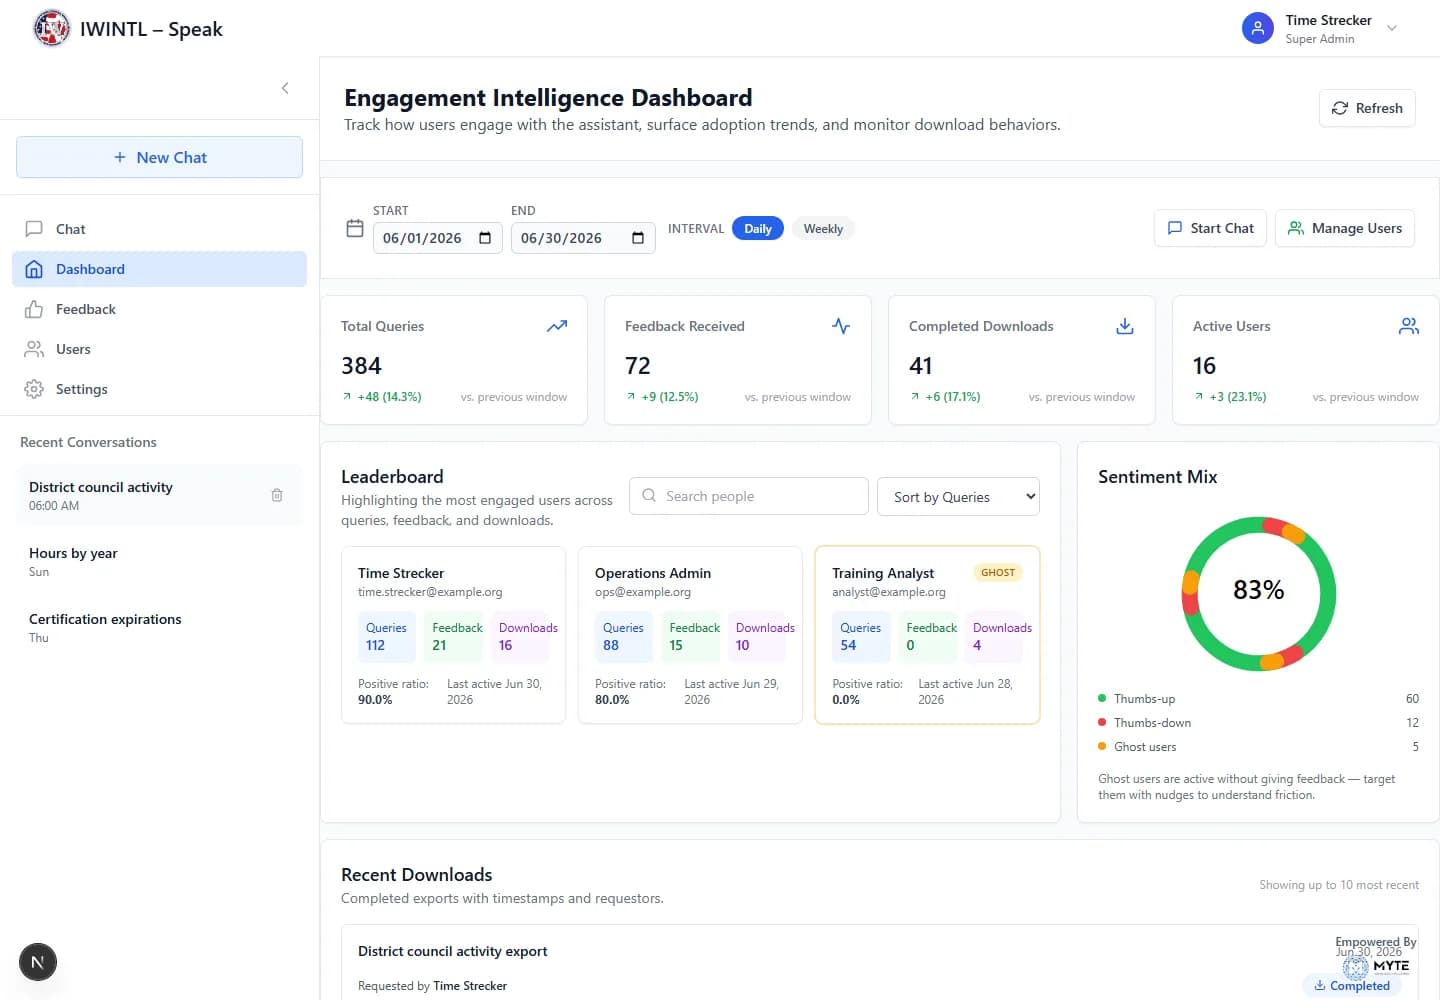Click the orange Ghost users legend dot

[x=1102, y=746]
